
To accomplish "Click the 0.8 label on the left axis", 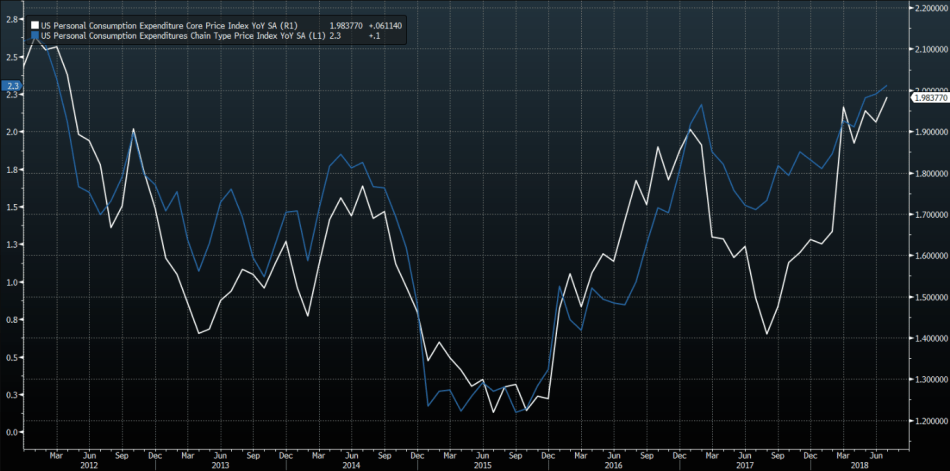I will click(11, 320).
